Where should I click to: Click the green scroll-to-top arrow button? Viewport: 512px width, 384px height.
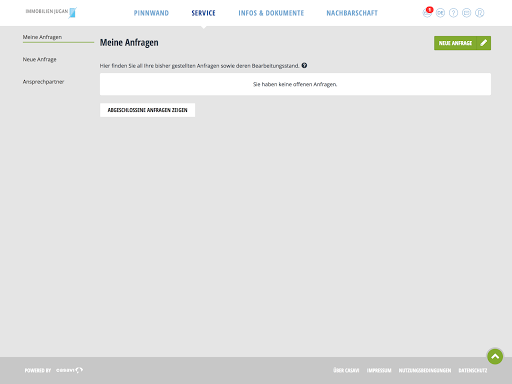(495, 356)
